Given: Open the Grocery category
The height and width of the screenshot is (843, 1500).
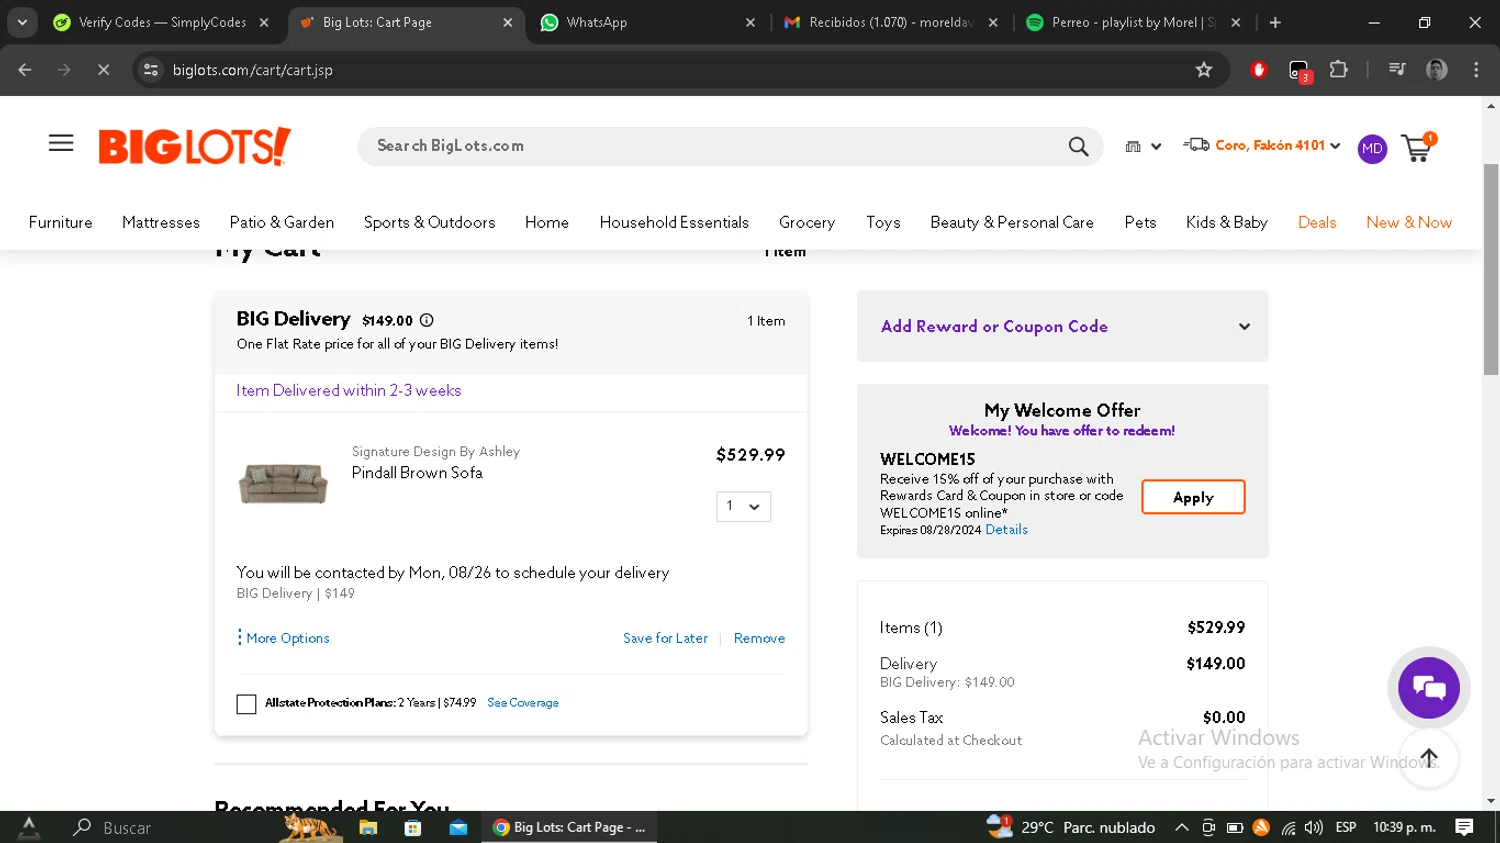Looking at the screenshot, I should 807,222.
